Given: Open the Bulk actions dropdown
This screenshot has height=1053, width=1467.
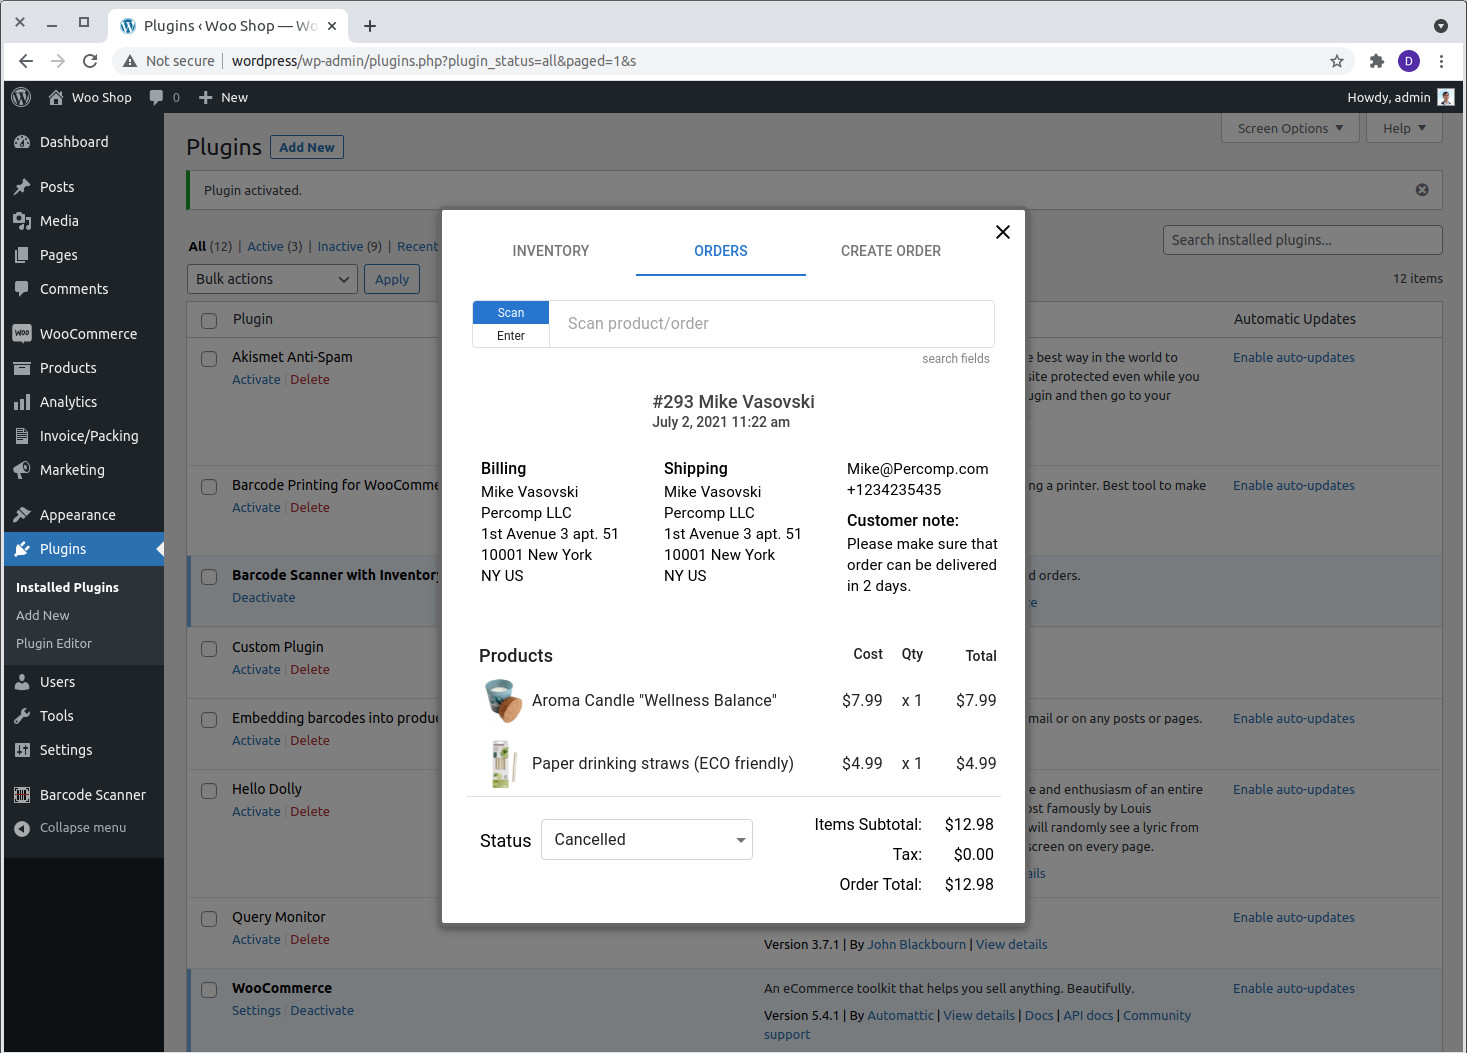Looking at the screenshot, I should 272,279.
